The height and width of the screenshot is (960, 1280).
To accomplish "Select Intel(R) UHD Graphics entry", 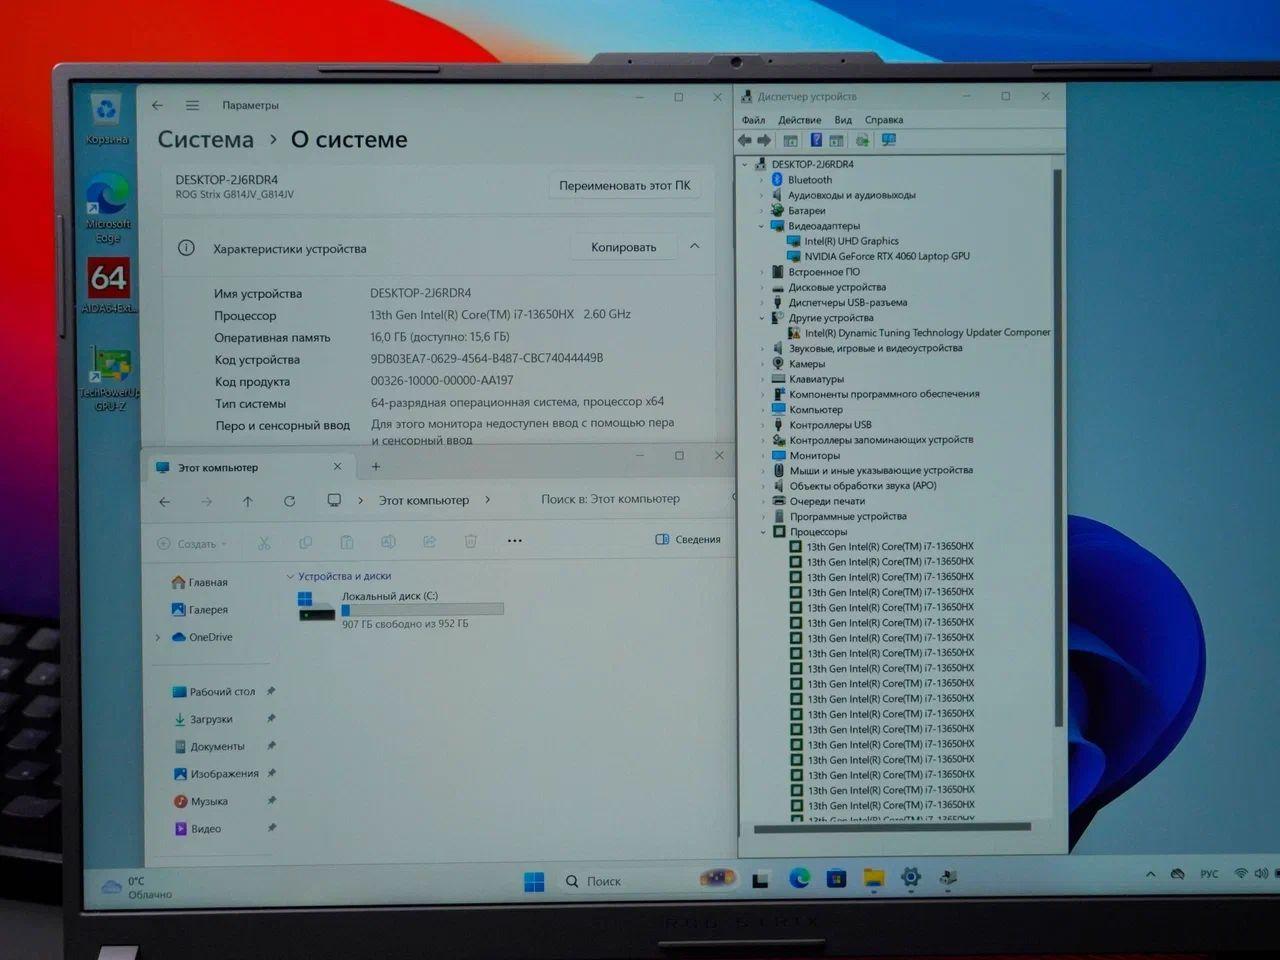I will 842,241.
